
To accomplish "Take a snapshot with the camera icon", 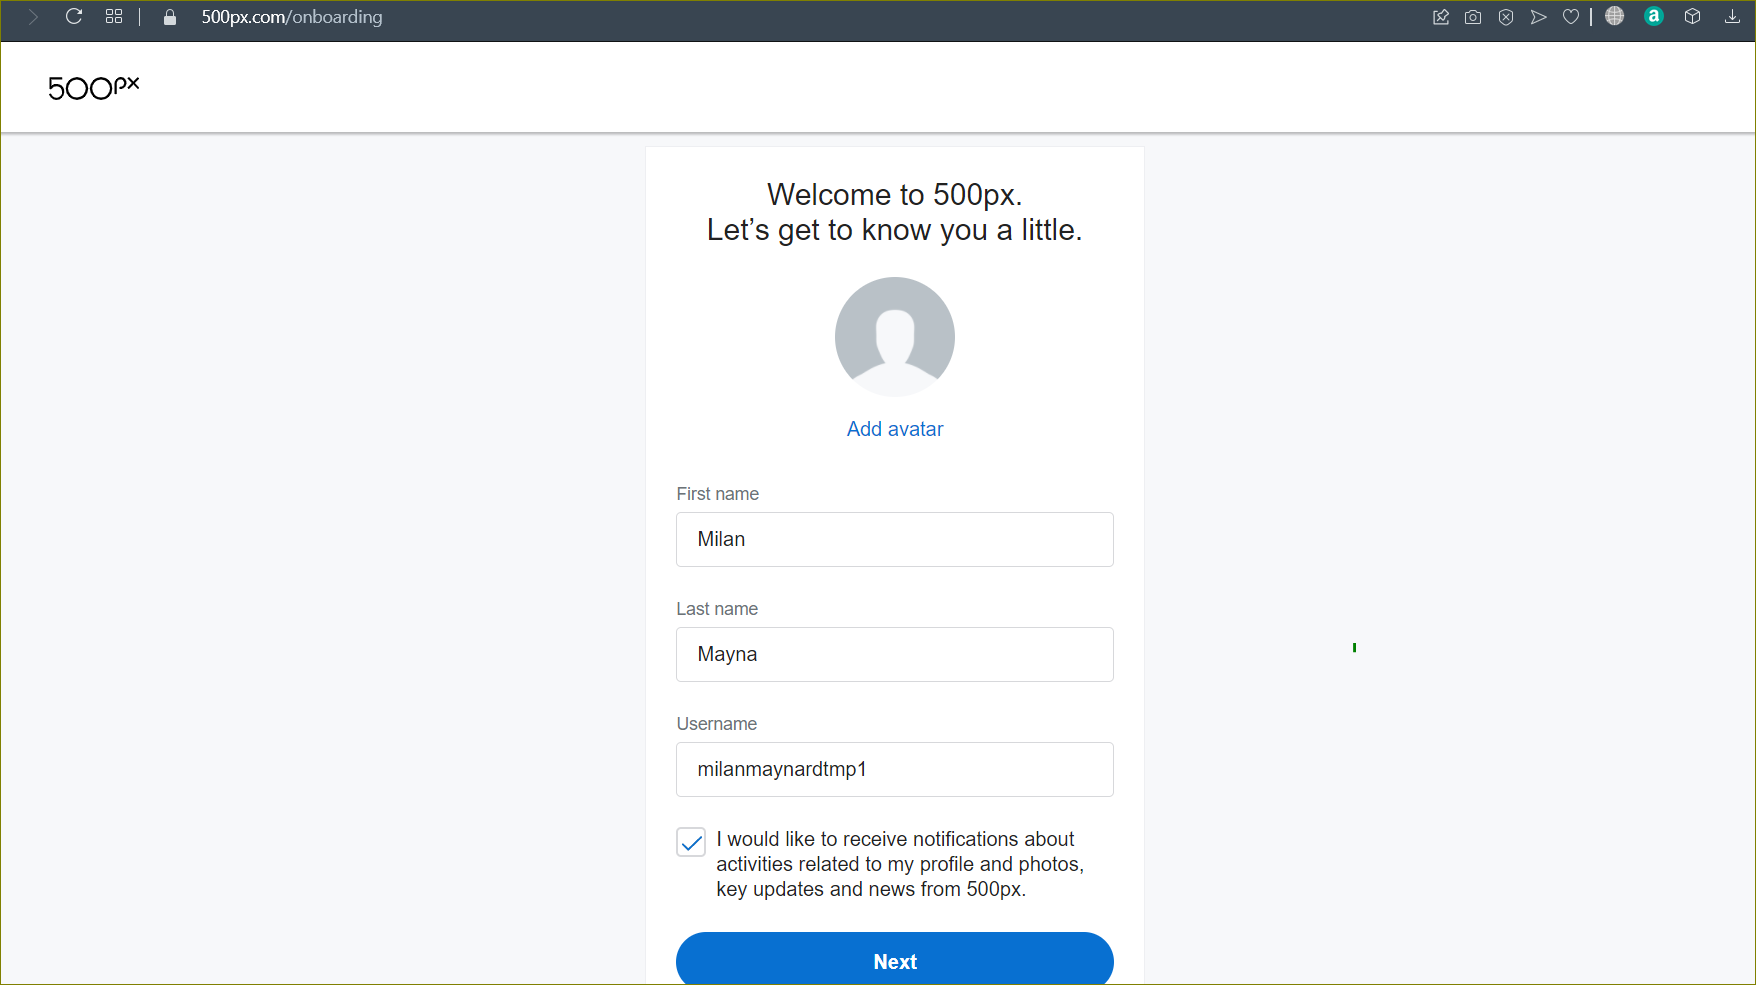I will [x=1473, y=17].
